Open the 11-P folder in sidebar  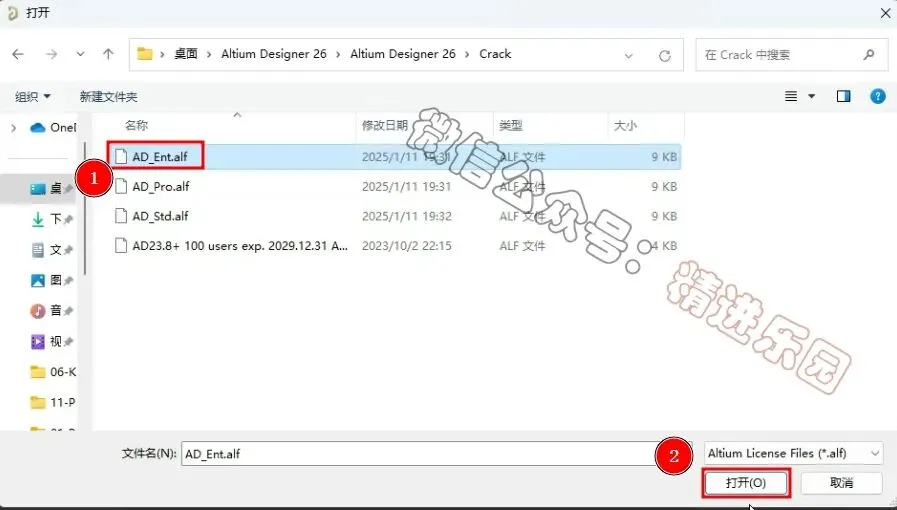(53, 402)
